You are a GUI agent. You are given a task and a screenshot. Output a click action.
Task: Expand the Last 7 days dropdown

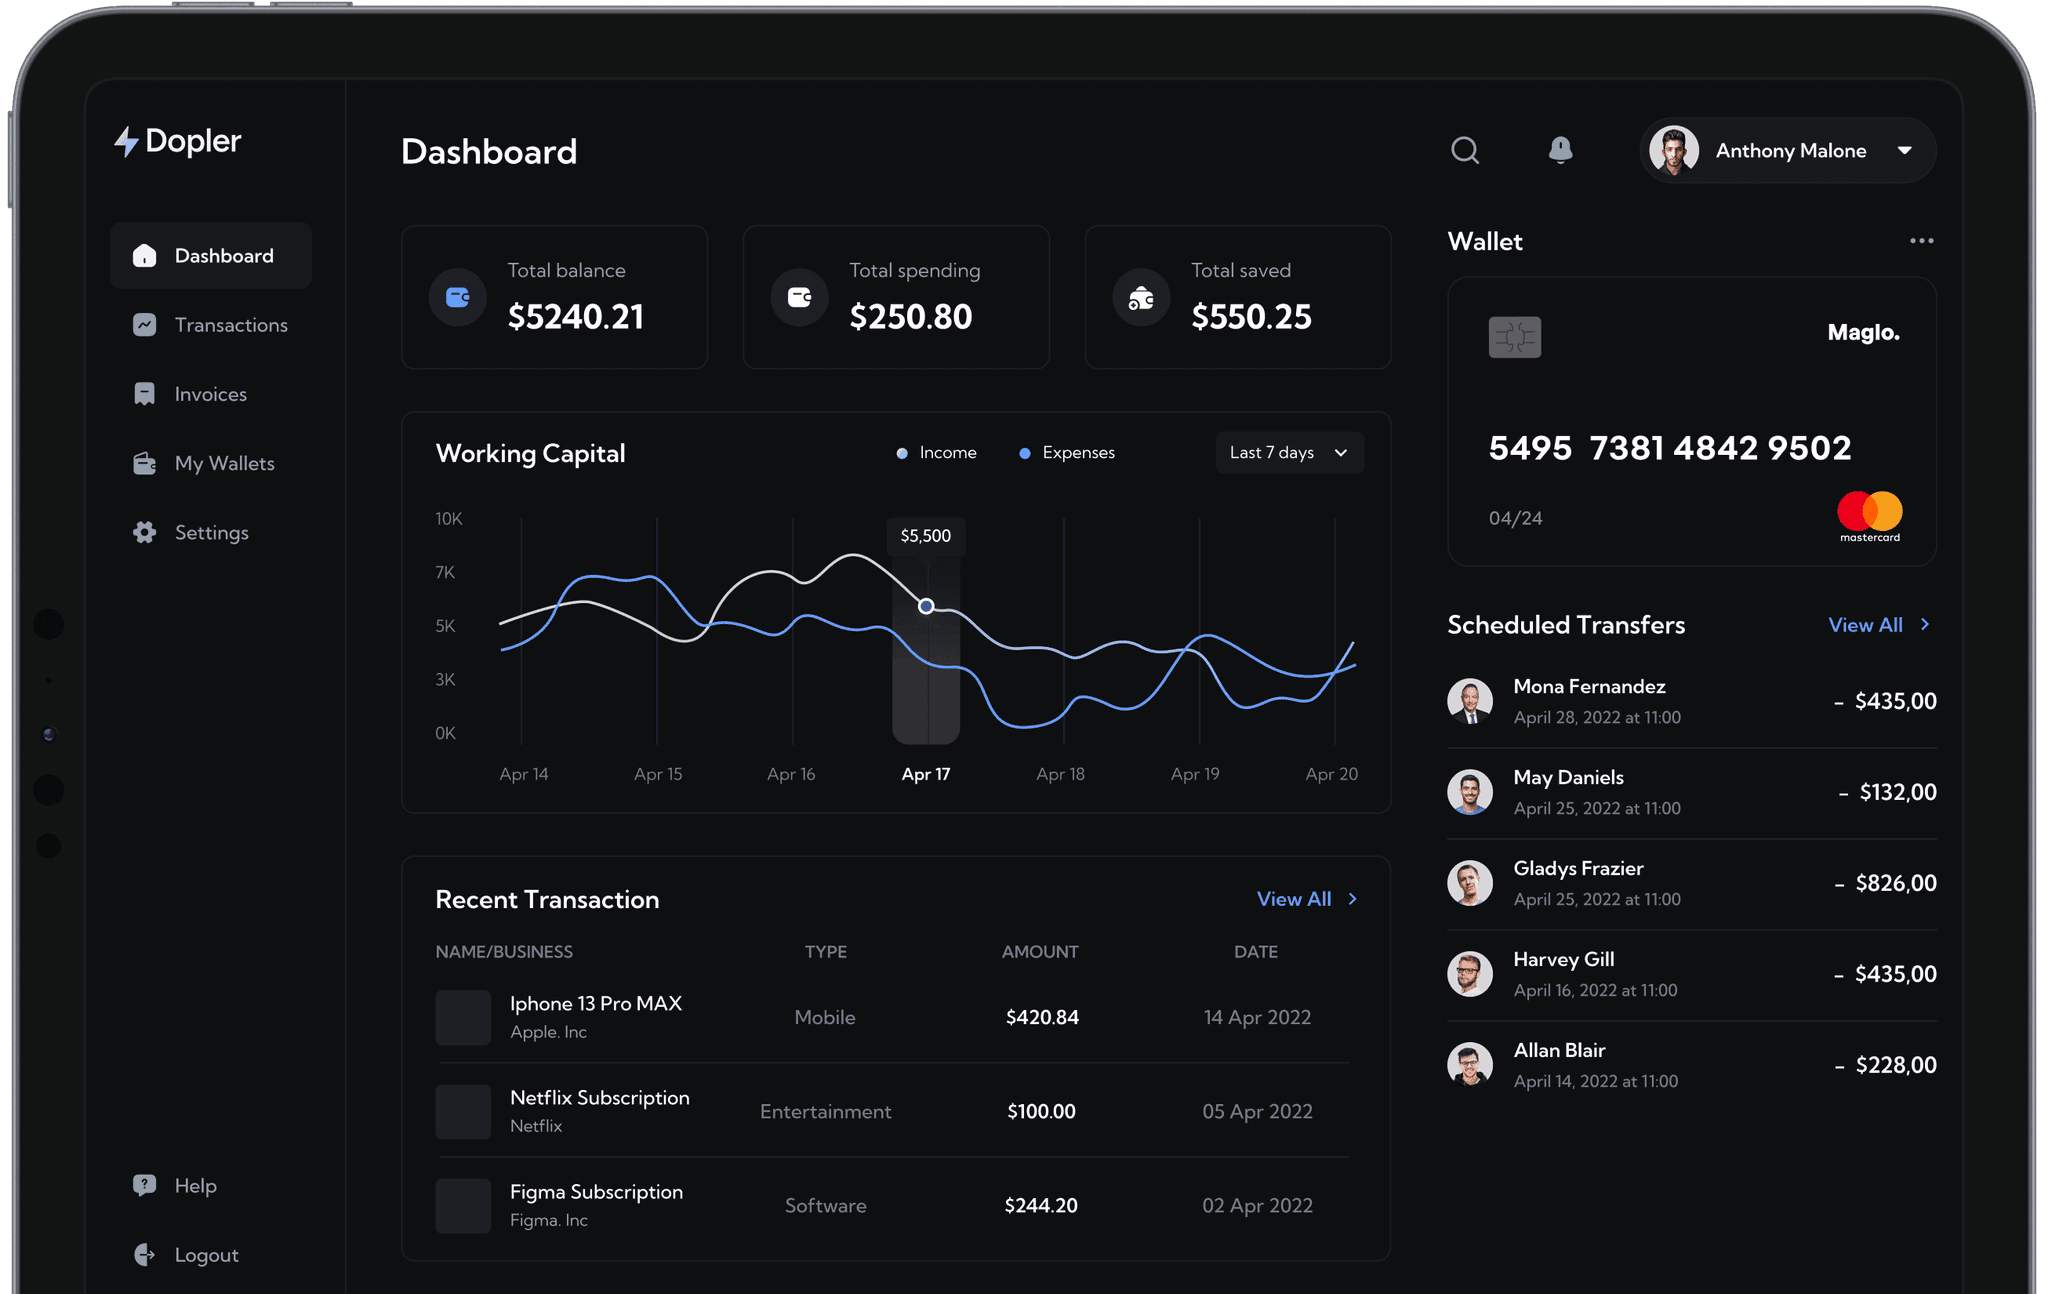[x=1289, y=453]
